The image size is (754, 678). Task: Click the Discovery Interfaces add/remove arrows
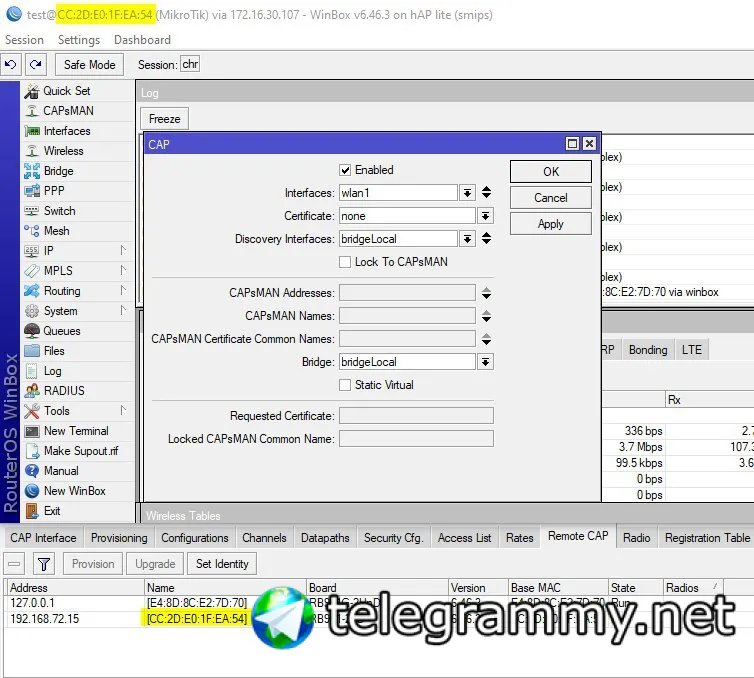click(x=486, y=239)
